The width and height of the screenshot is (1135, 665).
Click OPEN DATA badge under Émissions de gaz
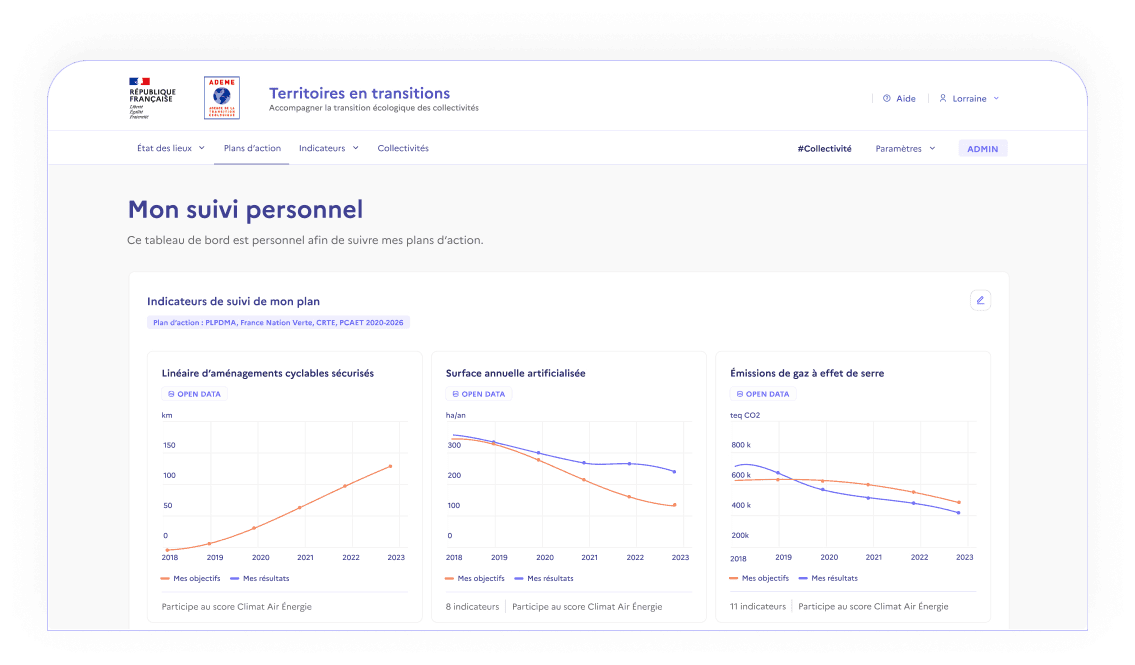click(x=763, y=394)
